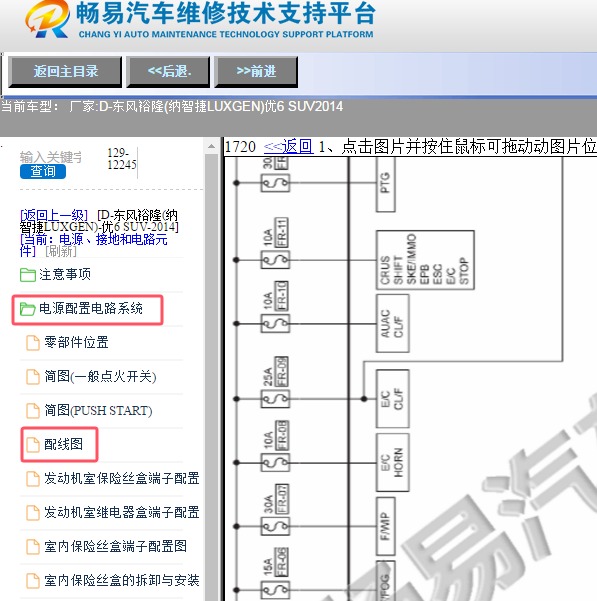Focus the 输入关键字 keyword input field
This screenshot has height=601, width=597.
pyautogui.click(x=51, y=157)
